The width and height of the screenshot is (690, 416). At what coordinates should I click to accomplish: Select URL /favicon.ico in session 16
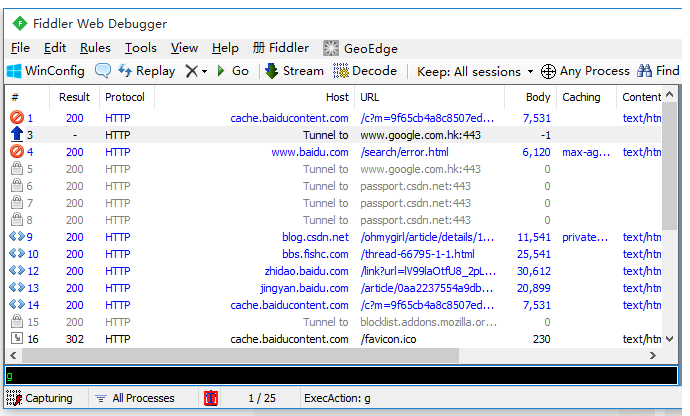388,339
